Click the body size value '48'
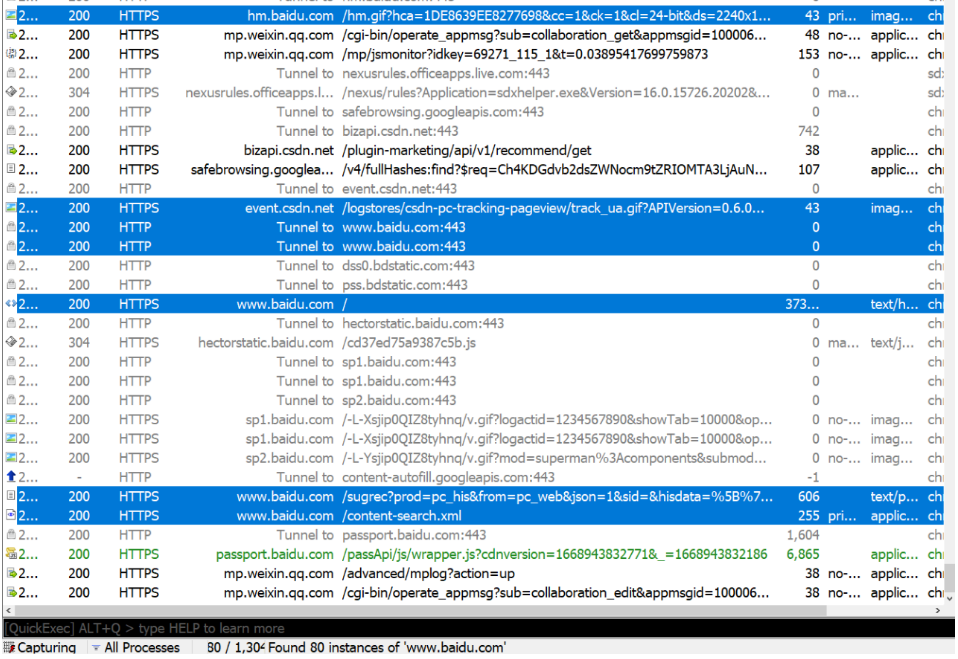Viewport: 958px width, 659px height. point(813,35)
